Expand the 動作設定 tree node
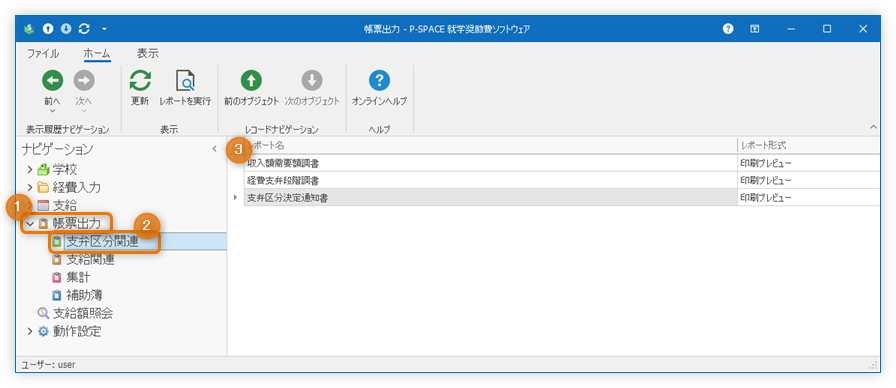Viewport: 896px width, 388px height. [x=30, y=331]
